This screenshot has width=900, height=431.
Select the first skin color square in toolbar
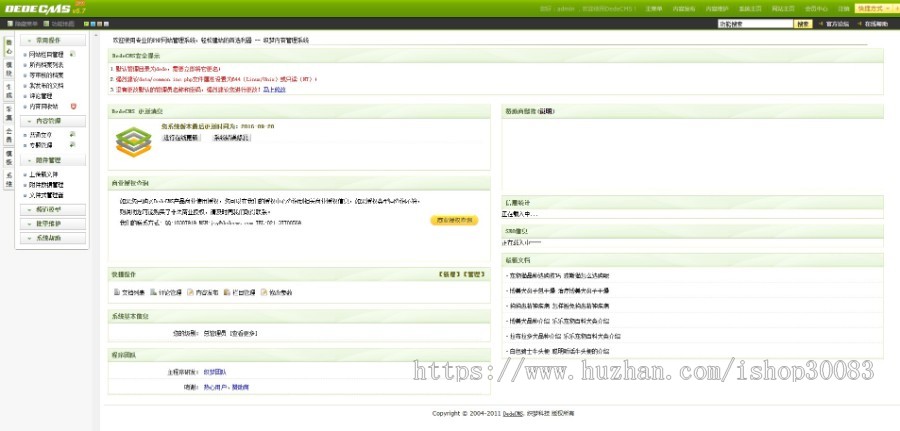(x=87, y=23)
